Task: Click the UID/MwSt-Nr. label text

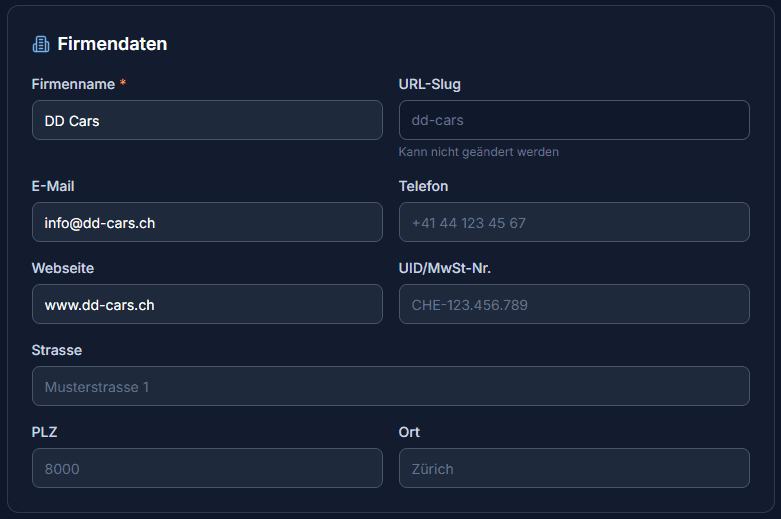Action: point(445,268)
